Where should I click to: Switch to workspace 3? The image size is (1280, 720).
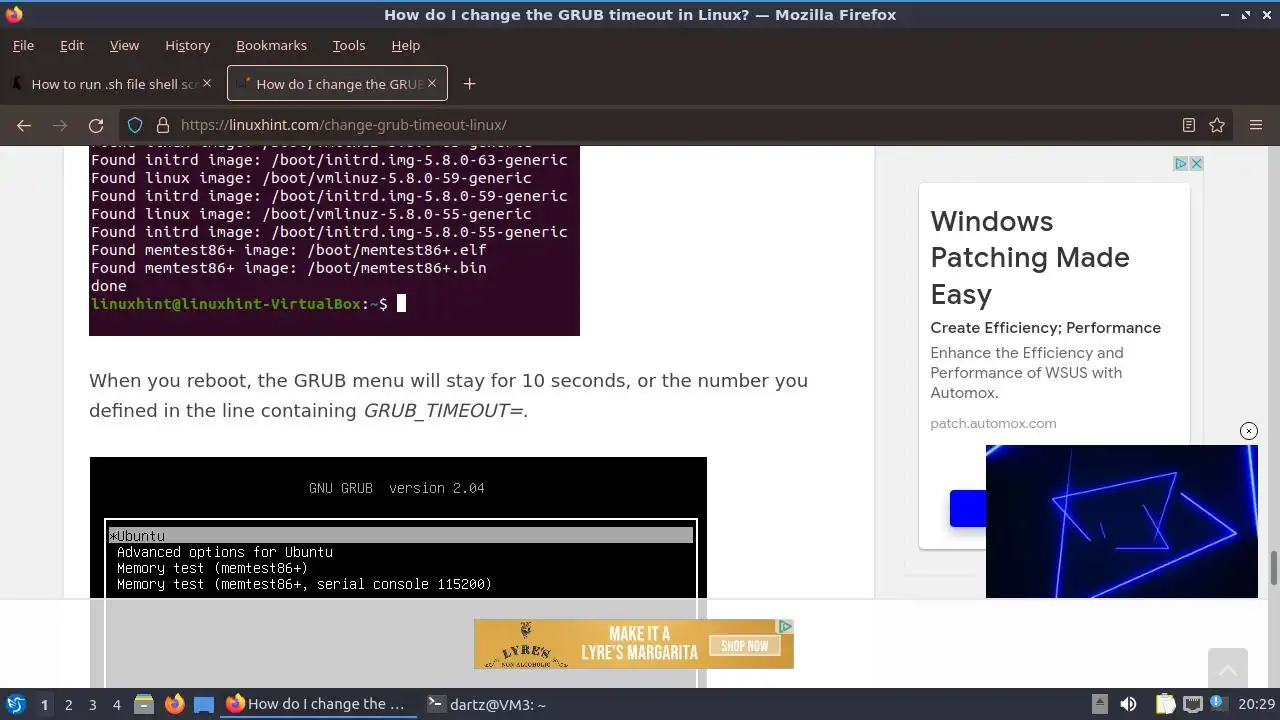(92, 704)
